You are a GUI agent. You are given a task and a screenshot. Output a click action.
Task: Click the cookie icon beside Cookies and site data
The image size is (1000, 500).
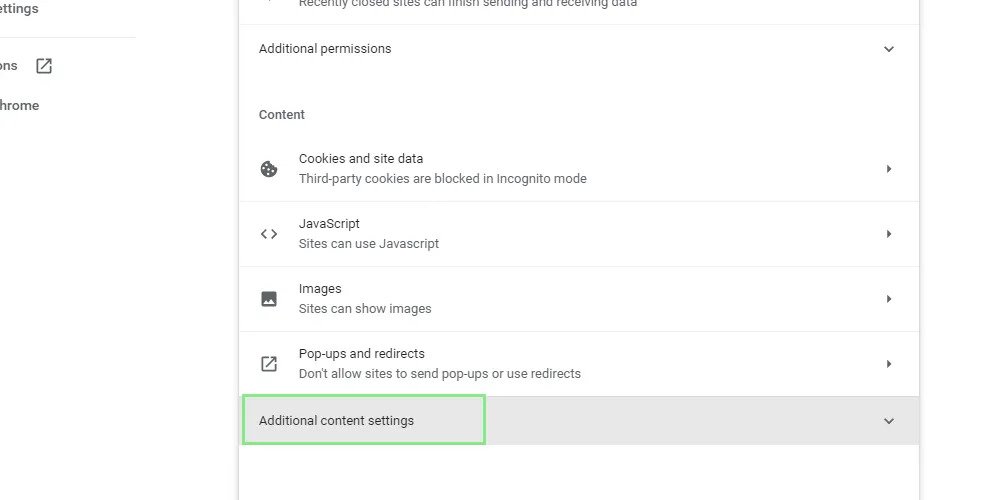click(269, 169)
